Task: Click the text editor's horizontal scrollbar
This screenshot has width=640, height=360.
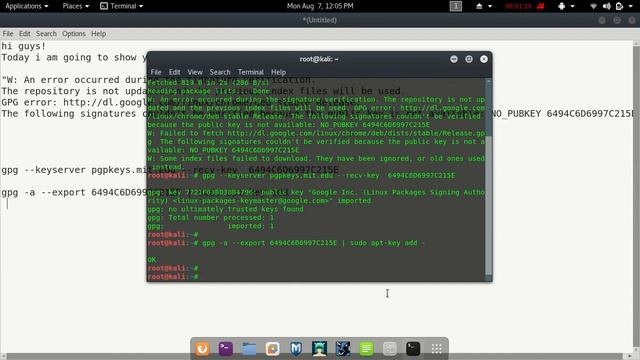Action: coord(316,356)
